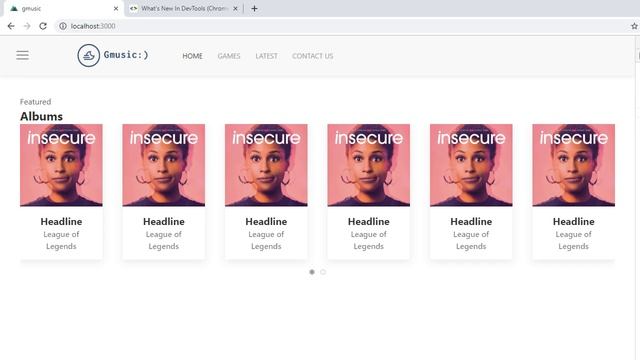Click the sixth card's Headline title
This screenshot has height=360, width=640.
573,221
